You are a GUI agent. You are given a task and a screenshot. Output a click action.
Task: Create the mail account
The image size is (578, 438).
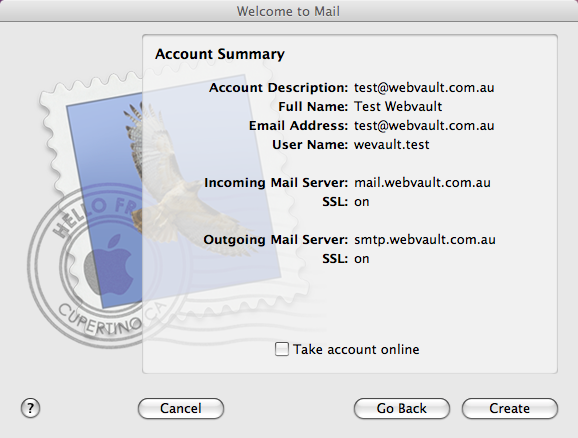[509, 409]
